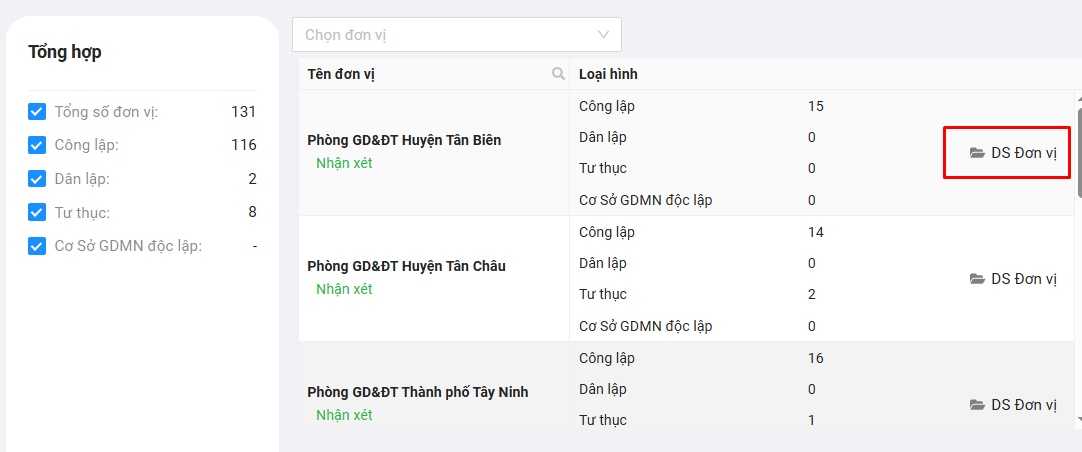1082x452 pixels.
Task: Select Phòng GD&ĐT Huyện Tân Châu row name
Action: point(406,266)
